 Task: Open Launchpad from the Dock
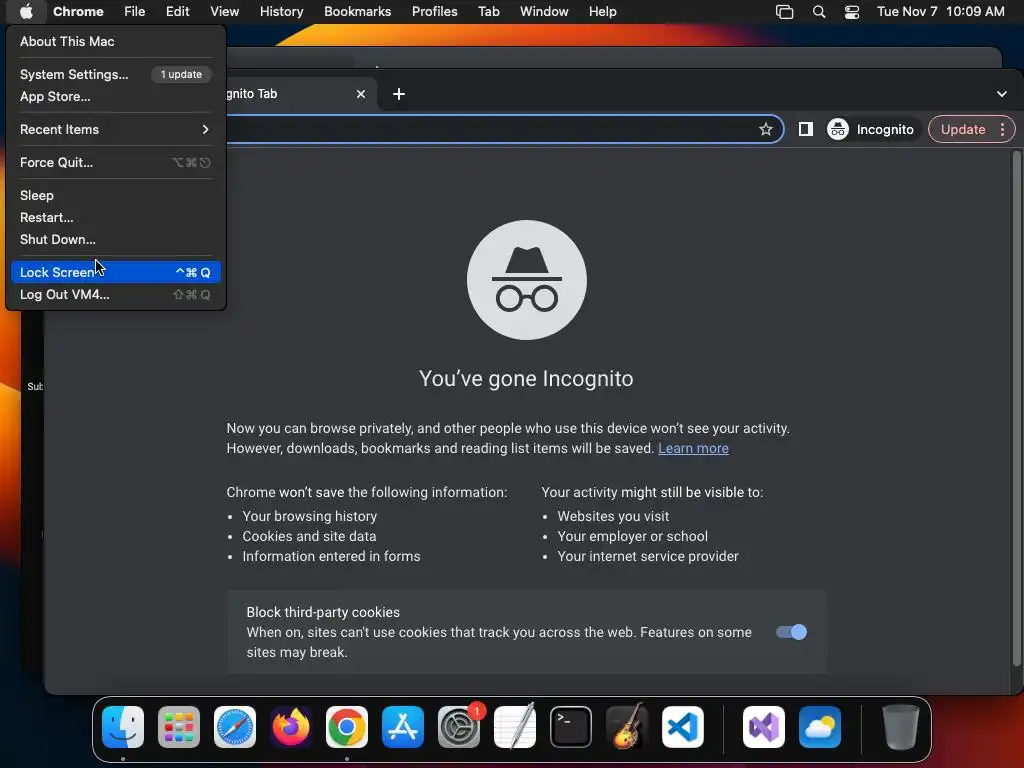[179, 727]
